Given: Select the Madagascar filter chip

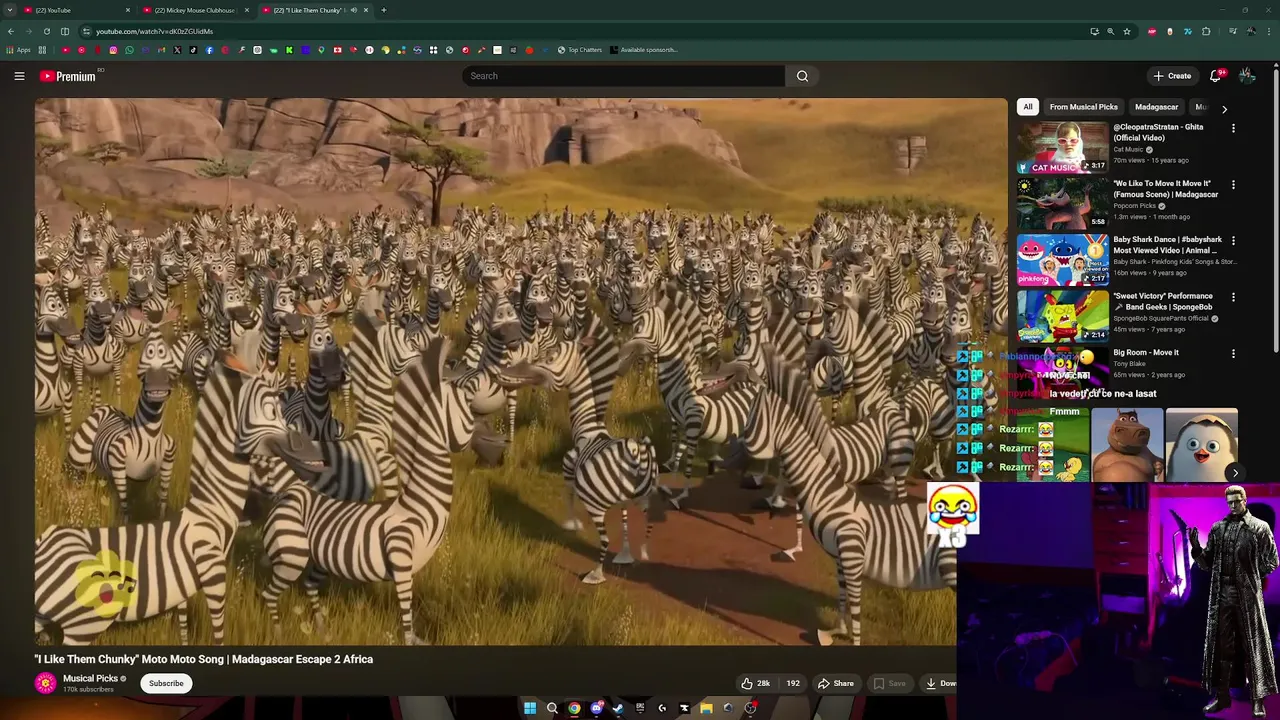Looking at the screenshot, I should 1156,107.
